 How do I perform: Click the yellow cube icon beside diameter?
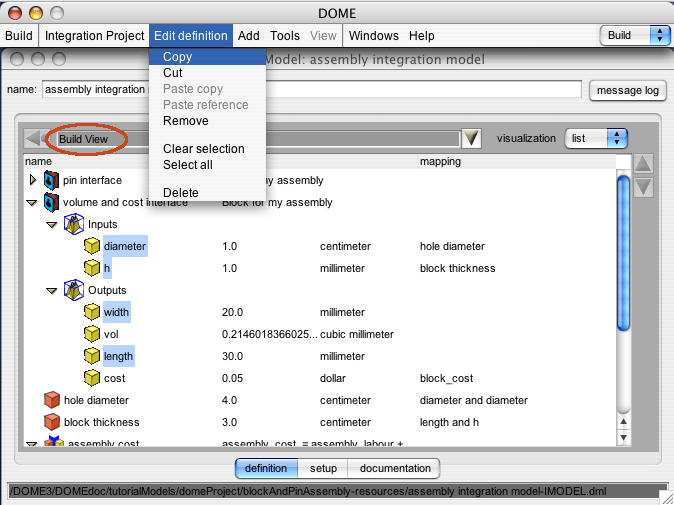92,246
